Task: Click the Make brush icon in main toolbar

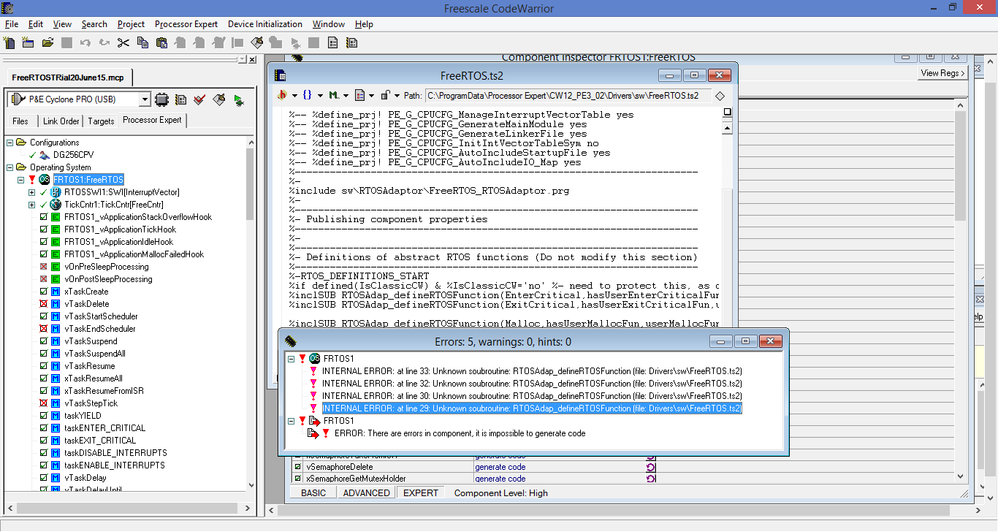Action: point(257,43)
